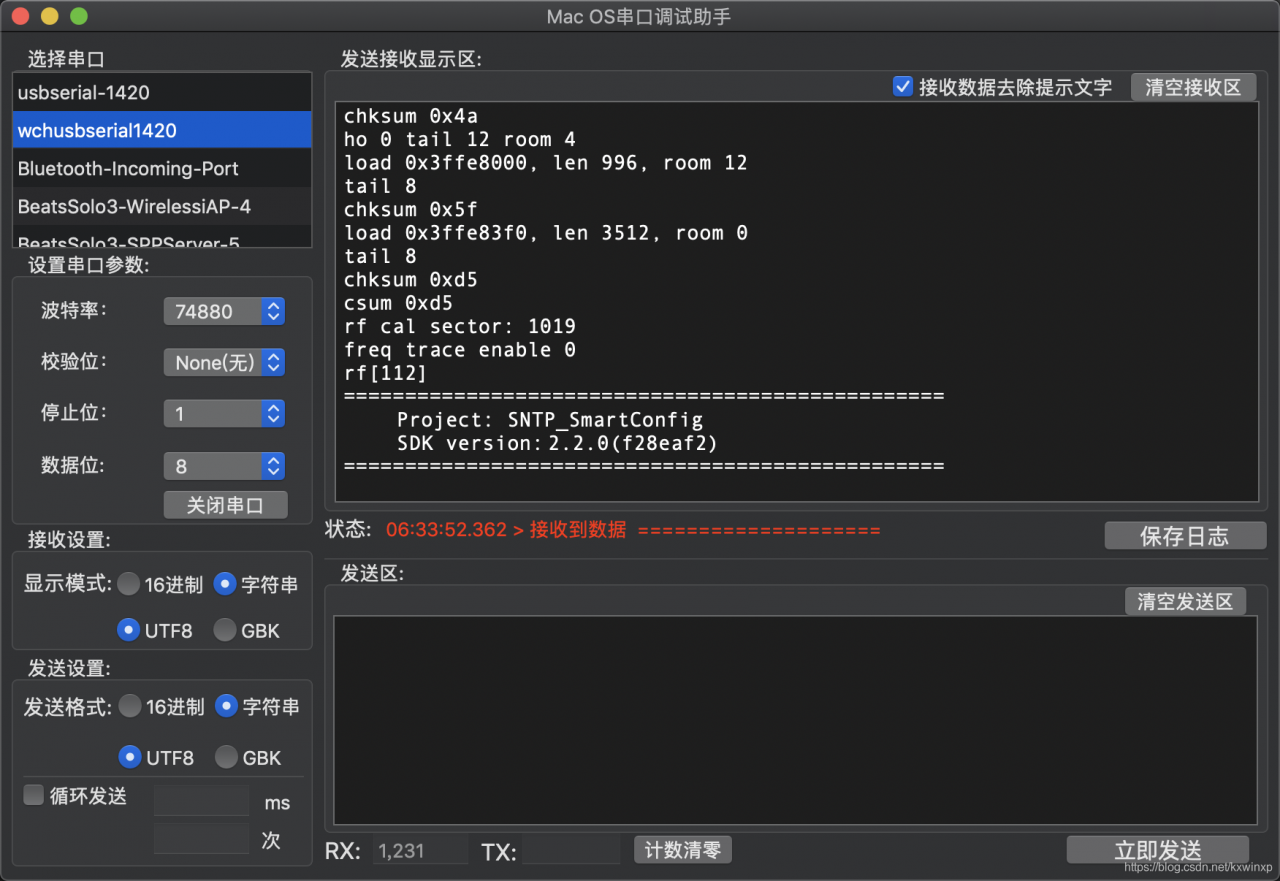
Task: Click 保存日志 to save log
Action: (1185, 536)
